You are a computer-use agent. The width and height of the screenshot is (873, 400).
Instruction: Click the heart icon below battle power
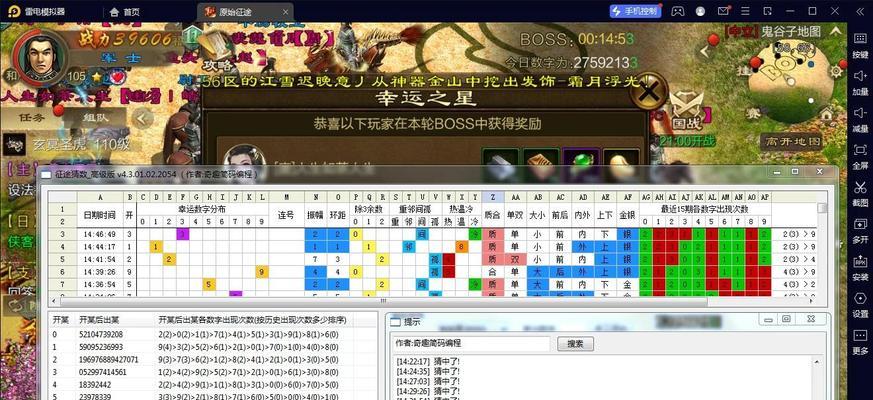119,76
